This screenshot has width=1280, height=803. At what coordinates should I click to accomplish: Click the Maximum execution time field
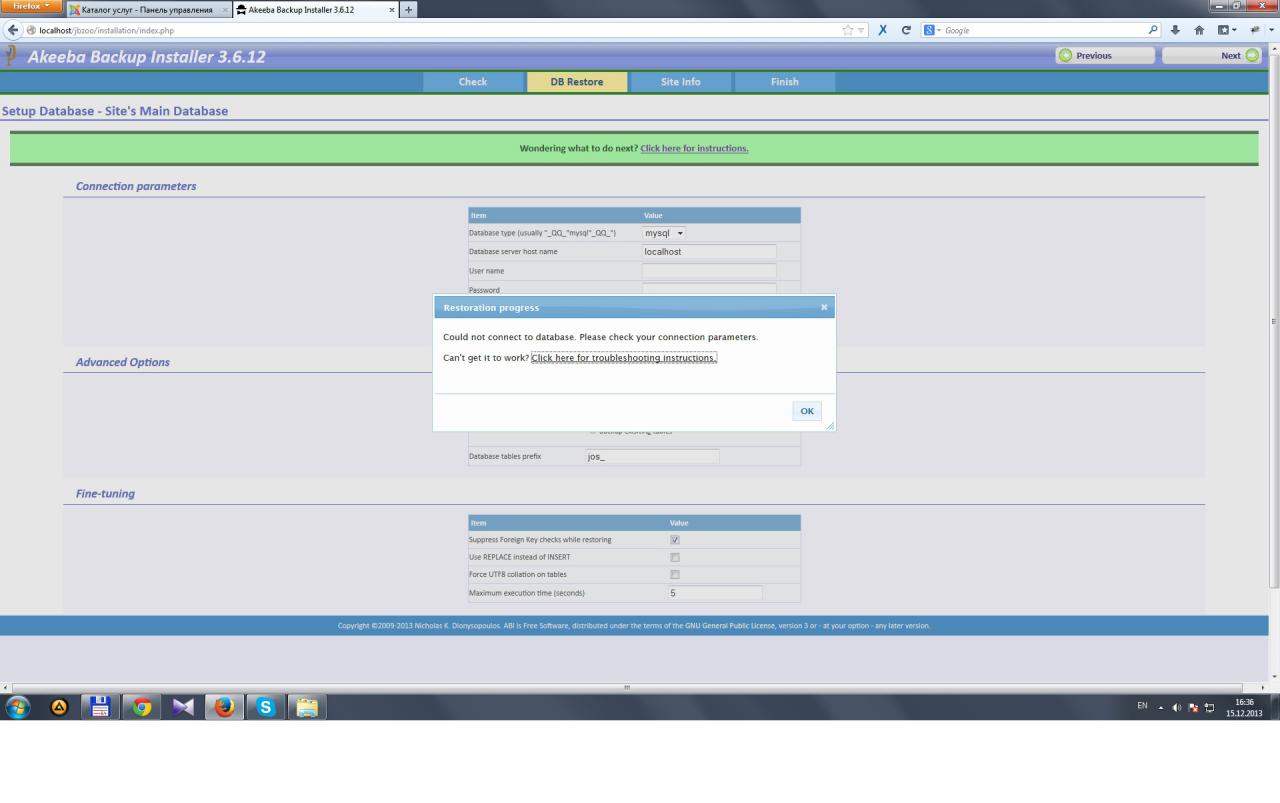pos(714,593)
